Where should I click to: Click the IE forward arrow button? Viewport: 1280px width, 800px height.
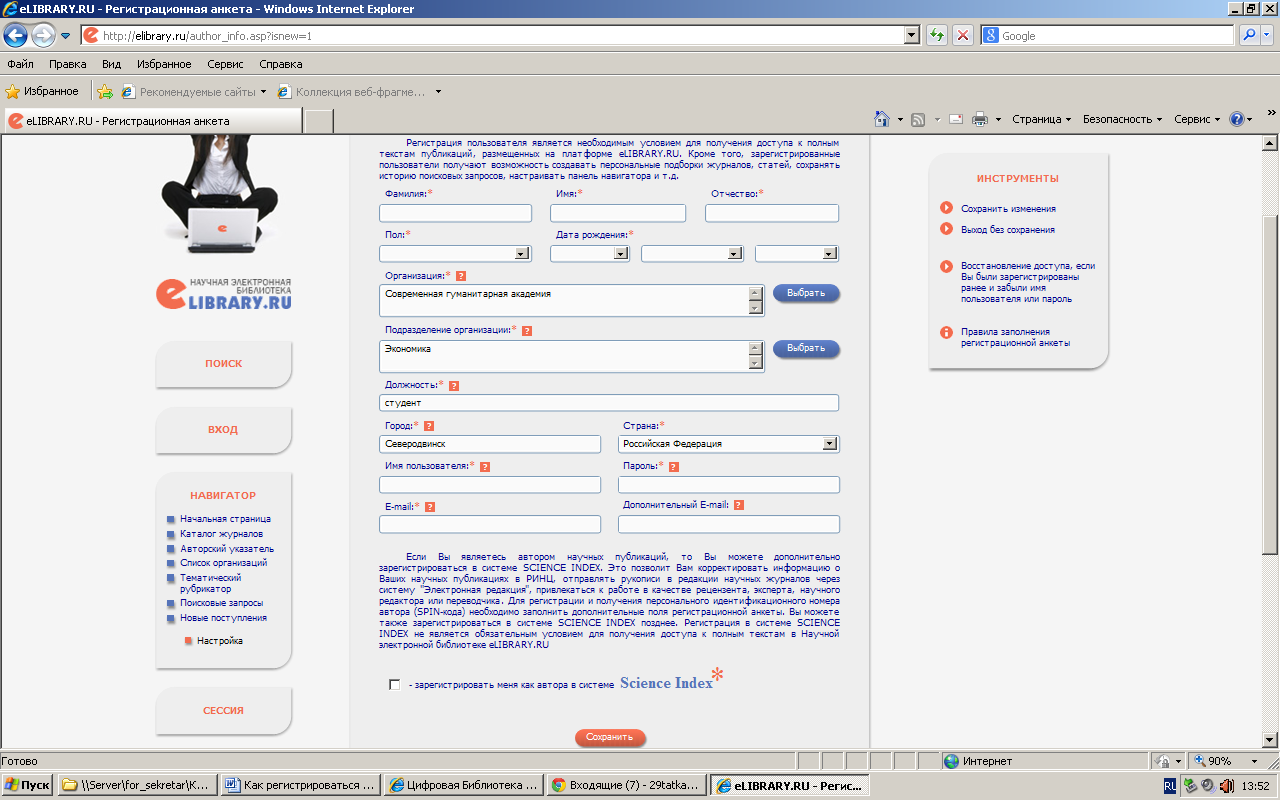pos(43,35)
